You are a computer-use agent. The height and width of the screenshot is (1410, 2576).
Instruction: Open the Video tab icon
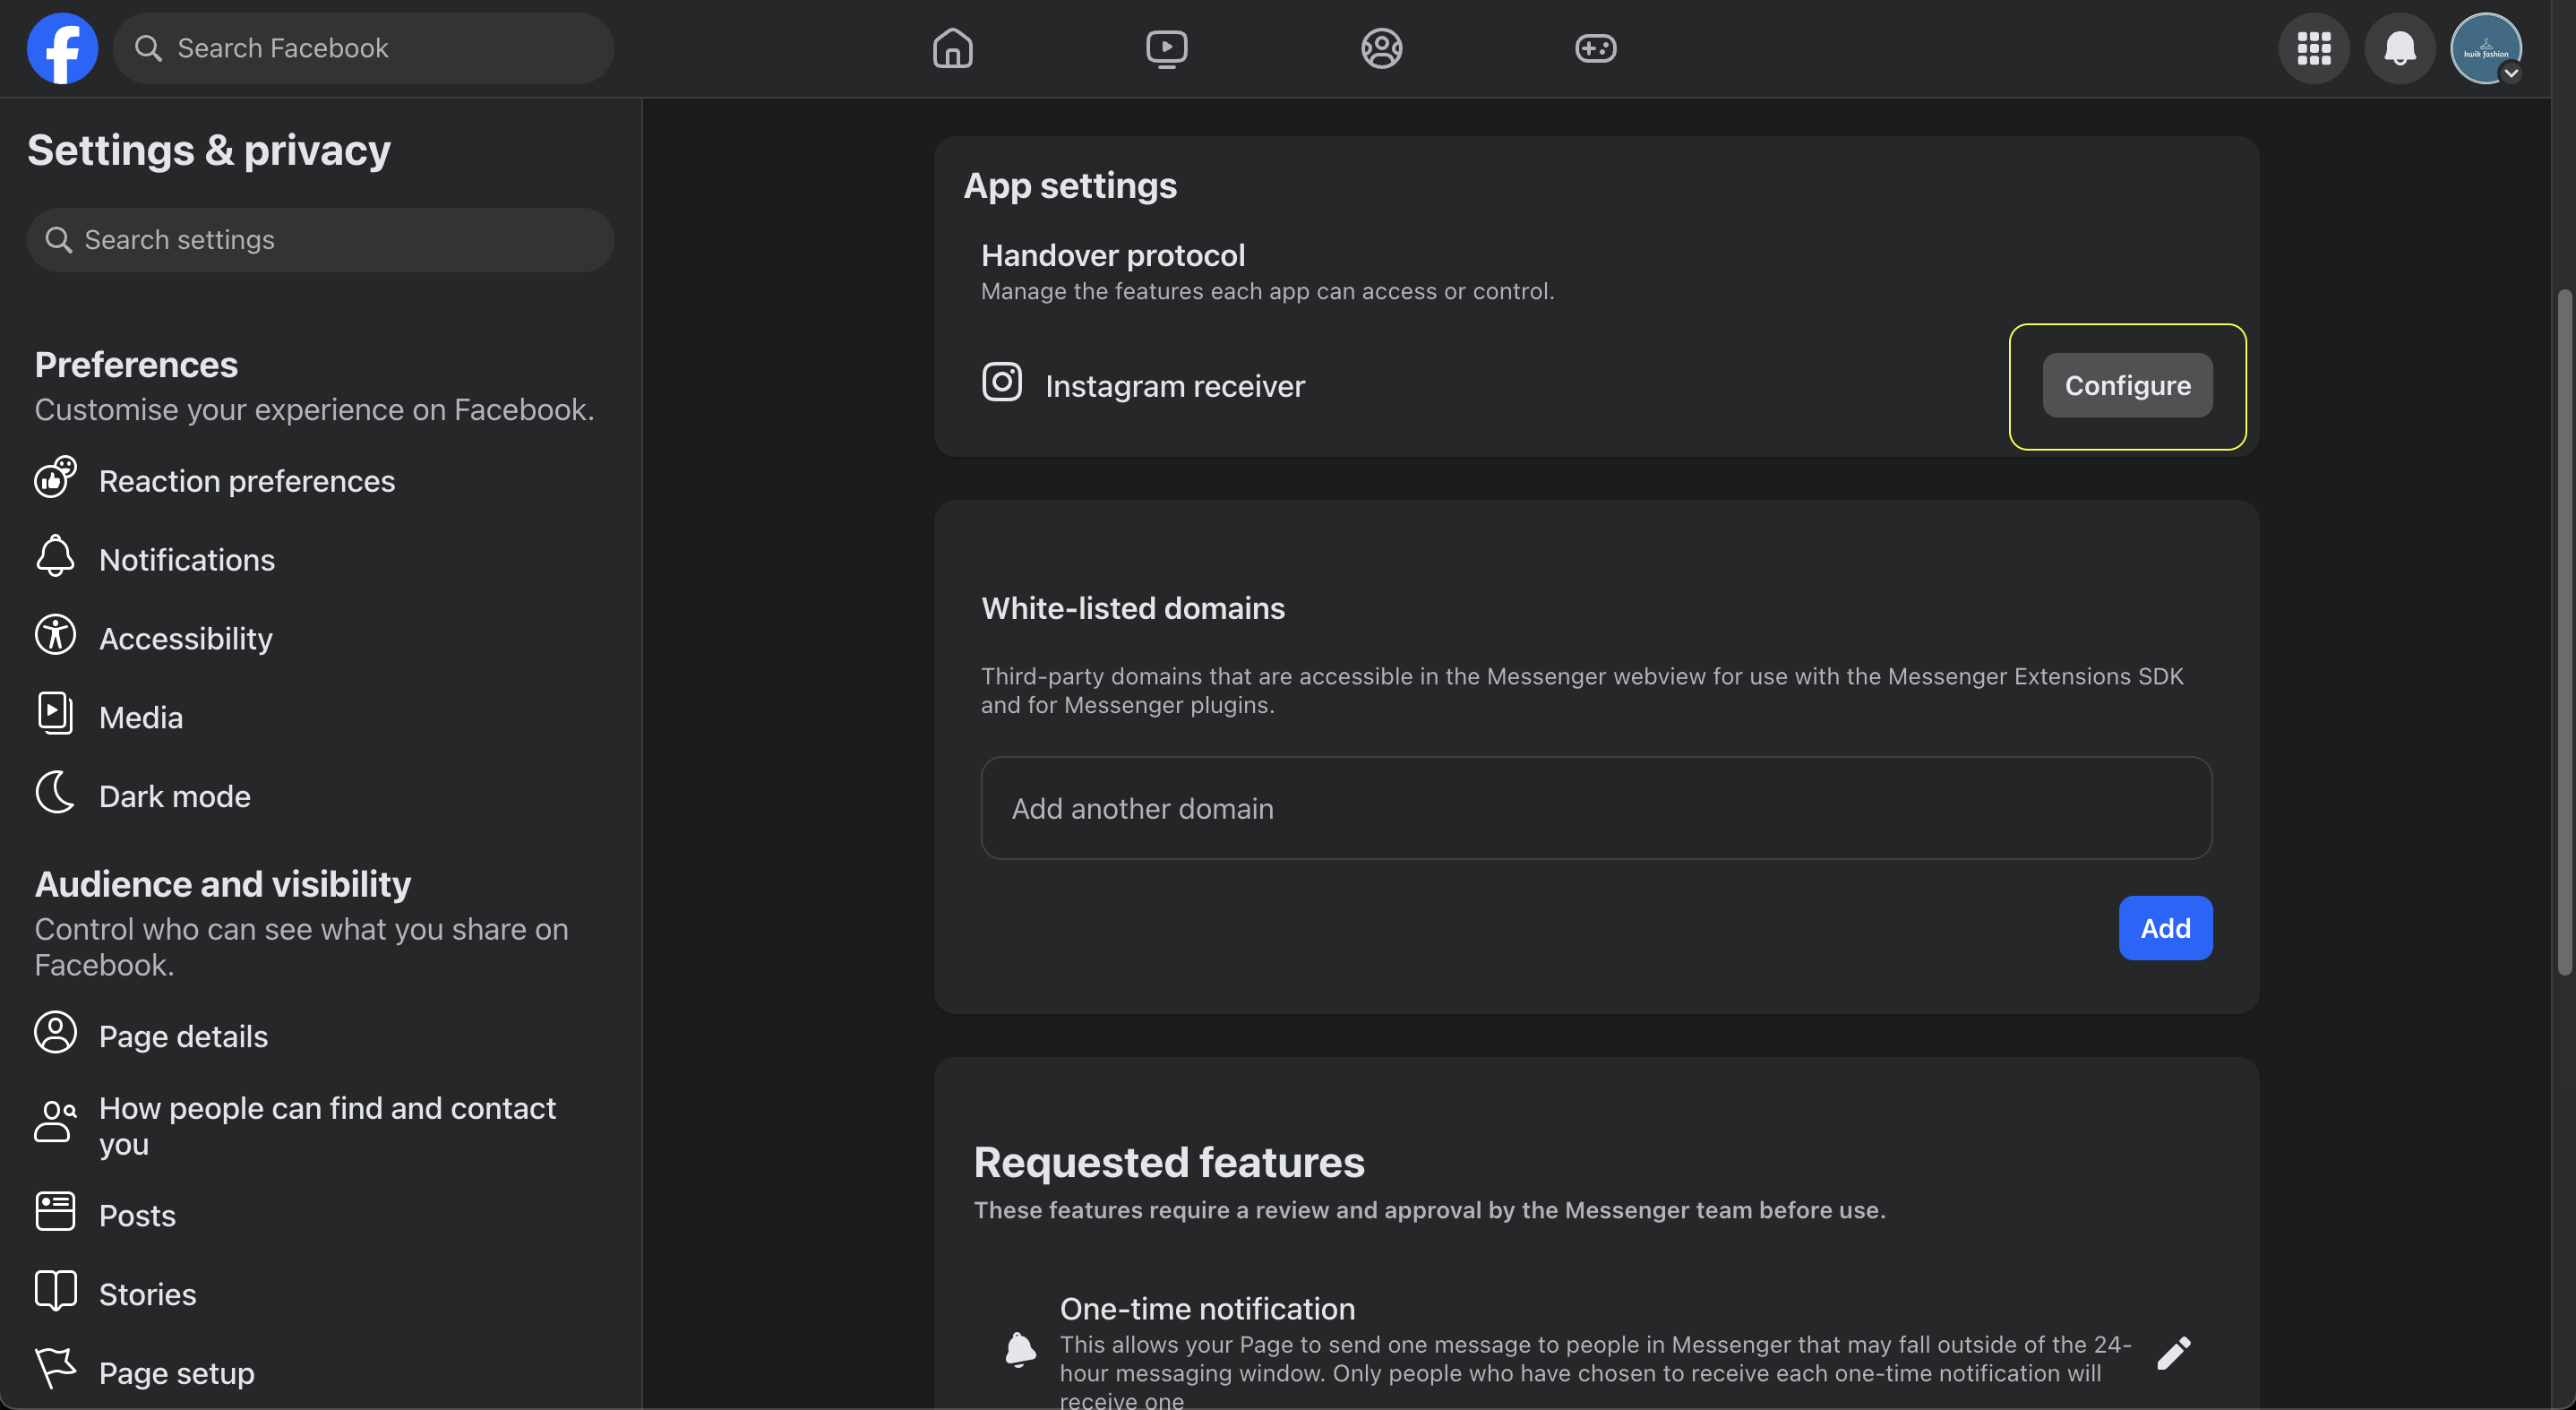1166,48
